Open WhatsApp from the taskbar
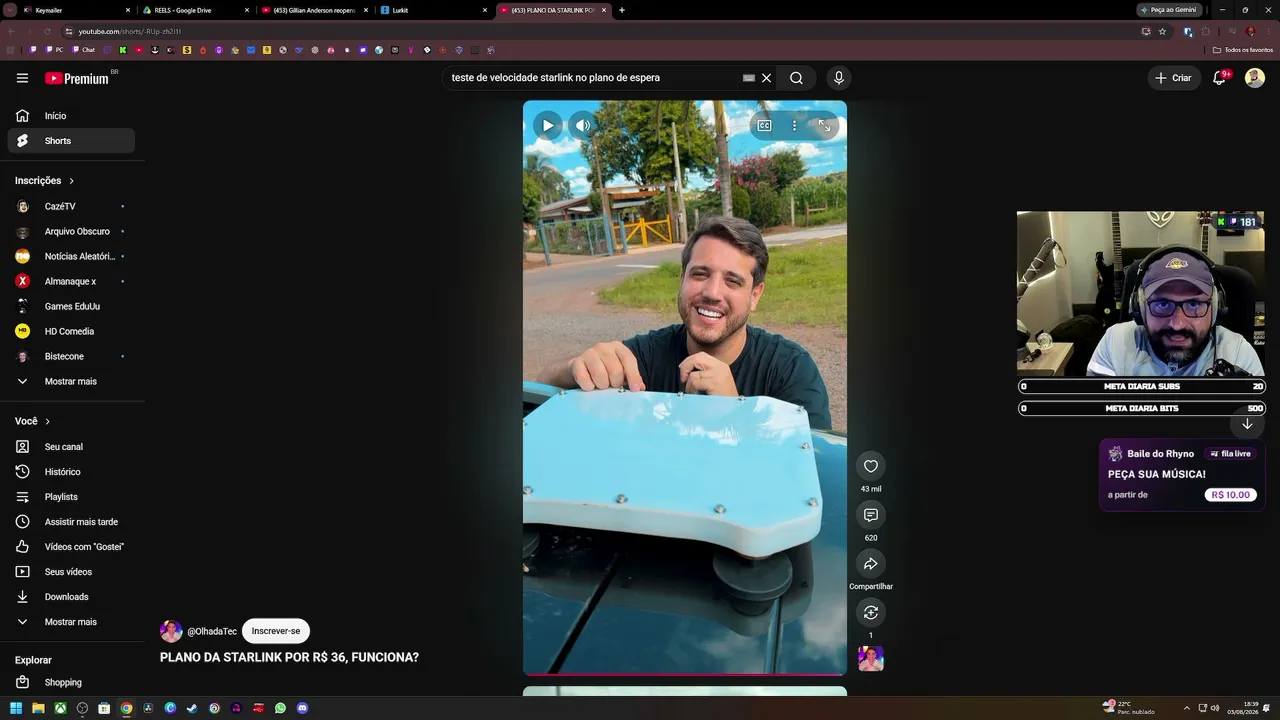Screen dimensions: 1280x720 tap(280, 708)
